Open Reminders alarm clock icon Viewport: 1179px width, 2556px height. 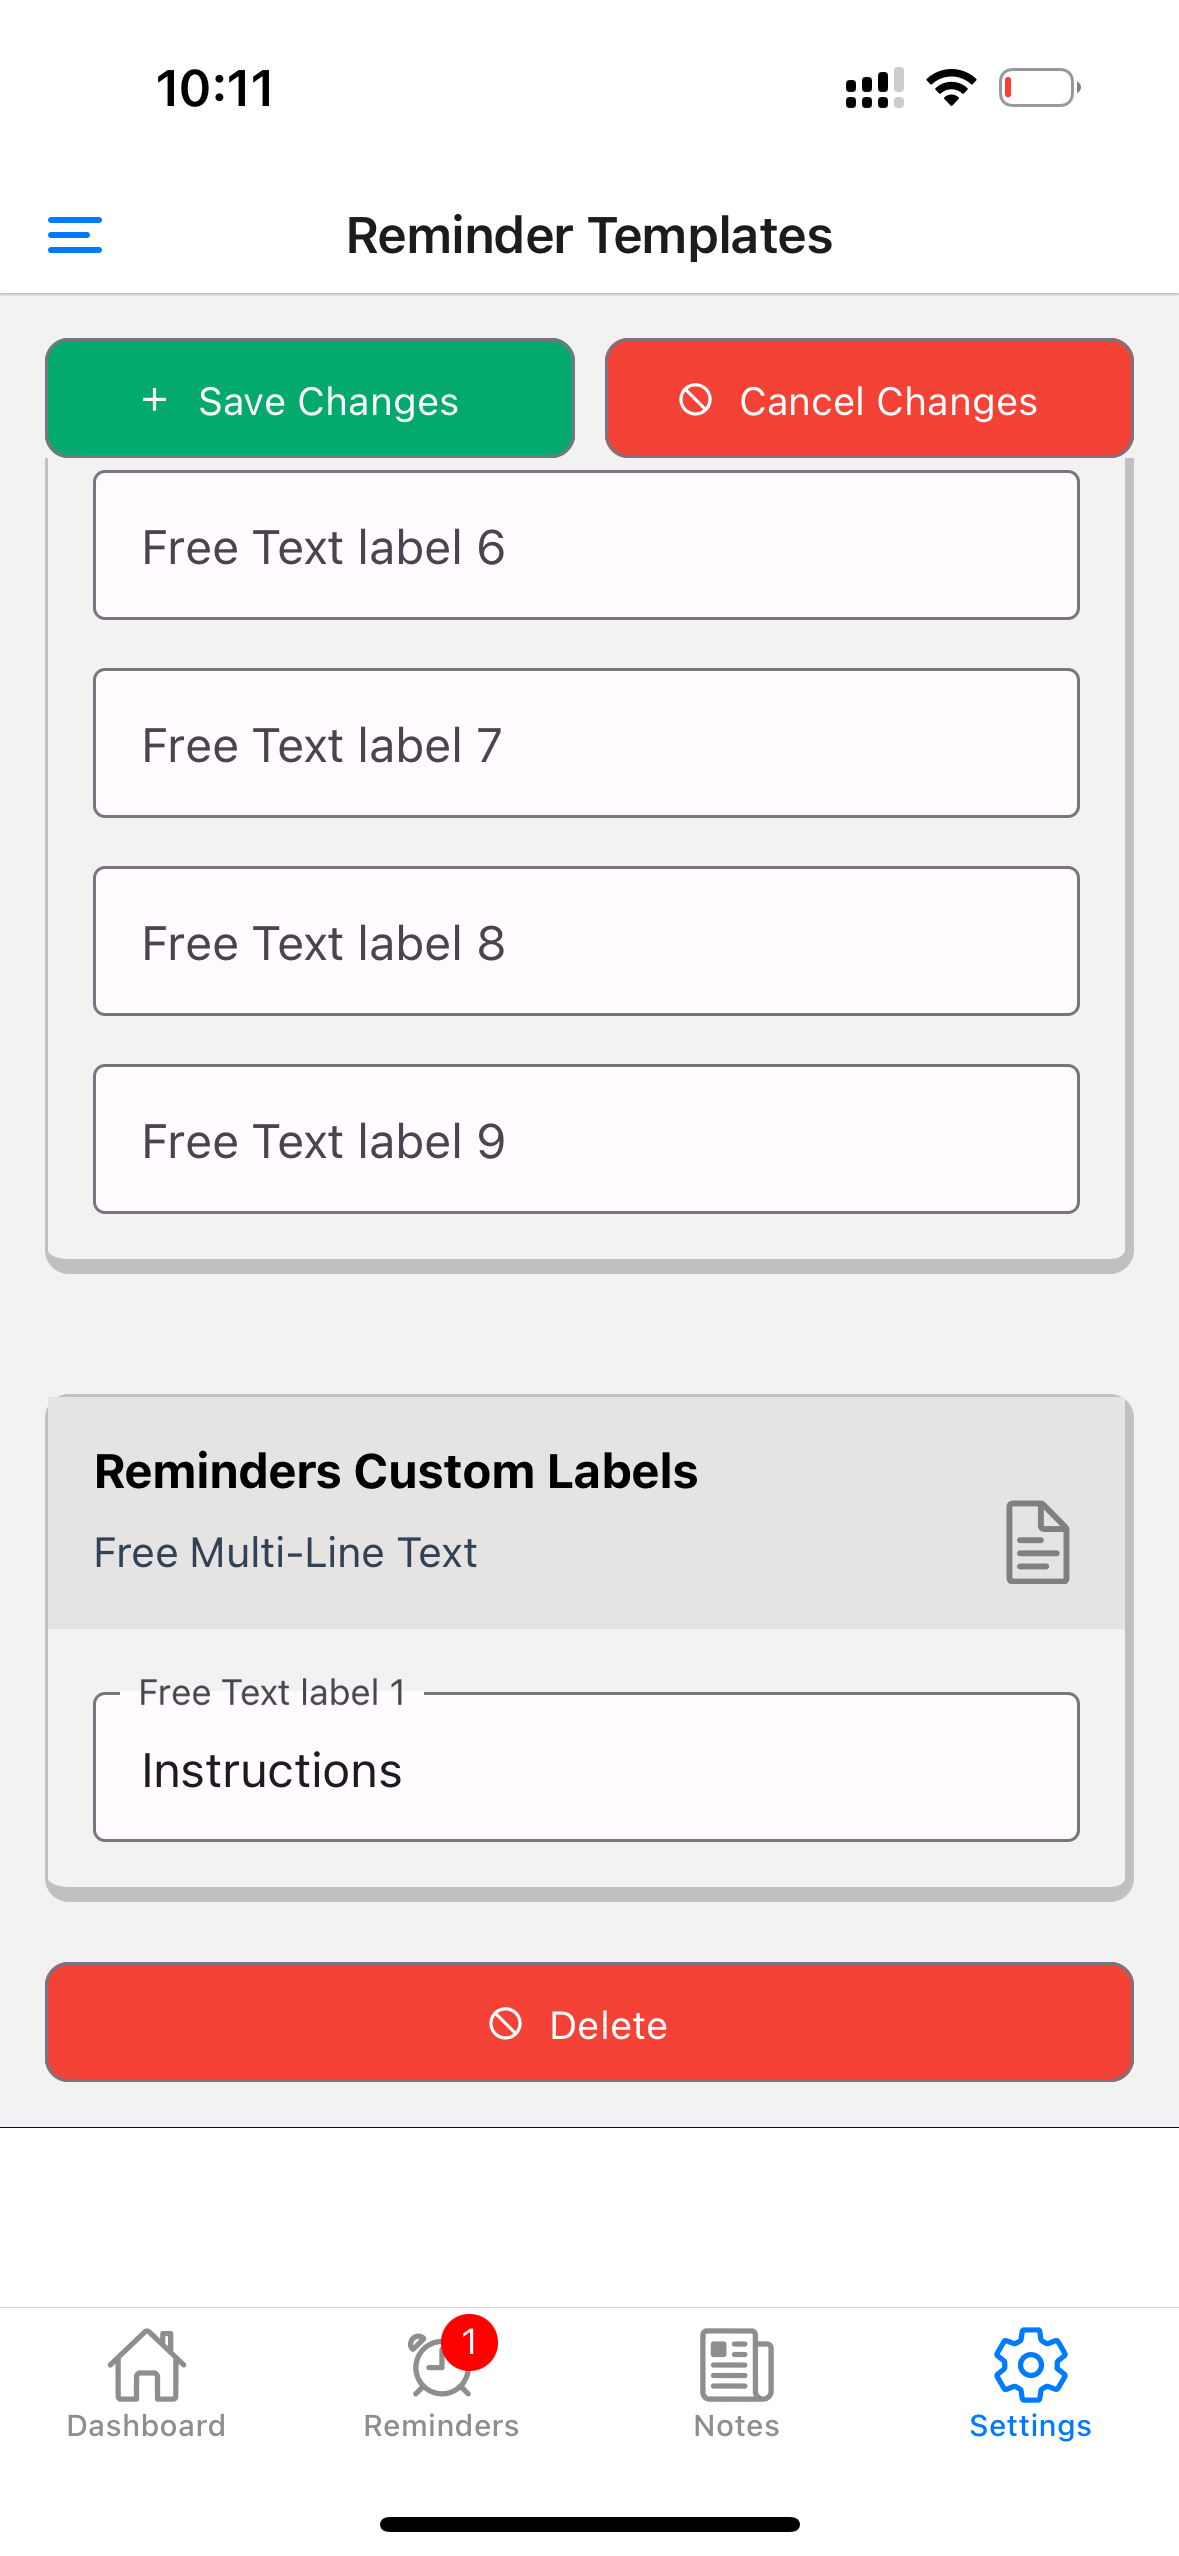(438, 2368)
